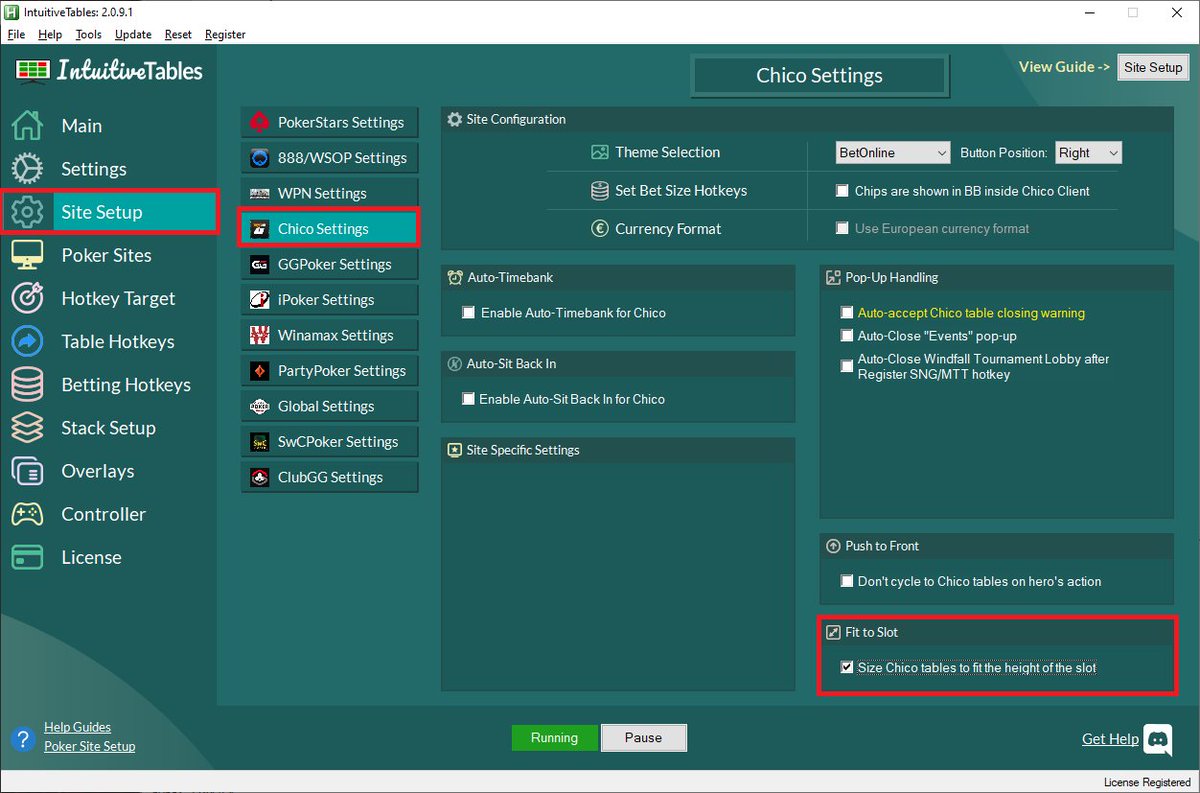
Task: Click the PartyPoker logo icon
Action: [260, 371]
